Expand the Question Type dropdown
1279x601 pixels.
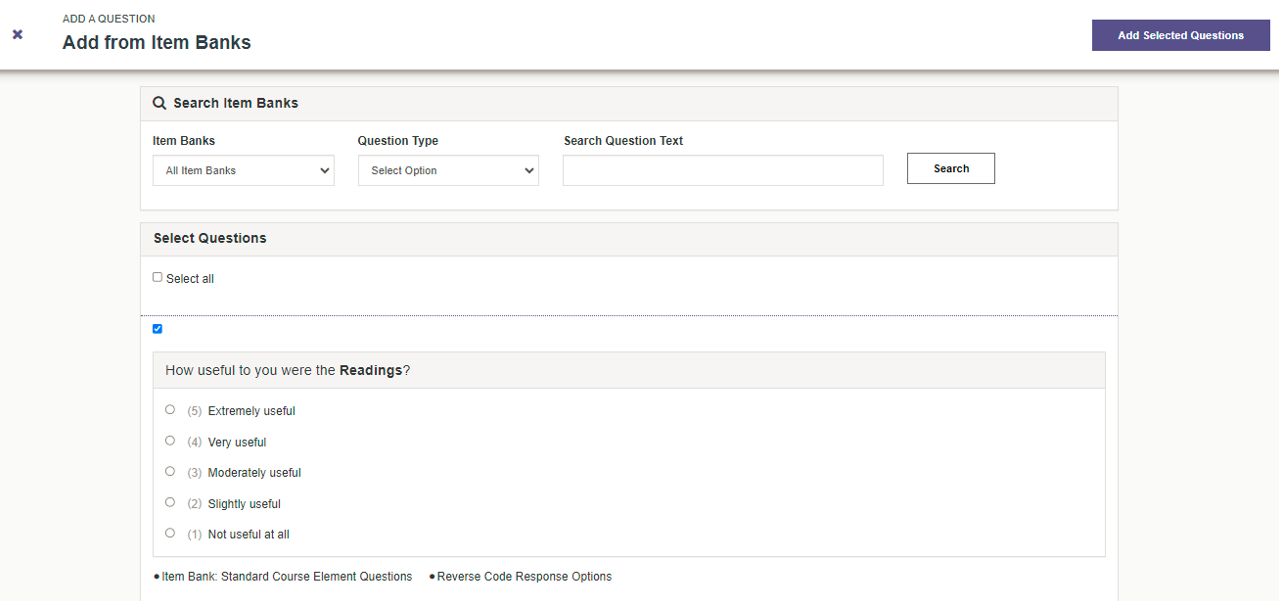pyautogui.click(x=448, y=170)
